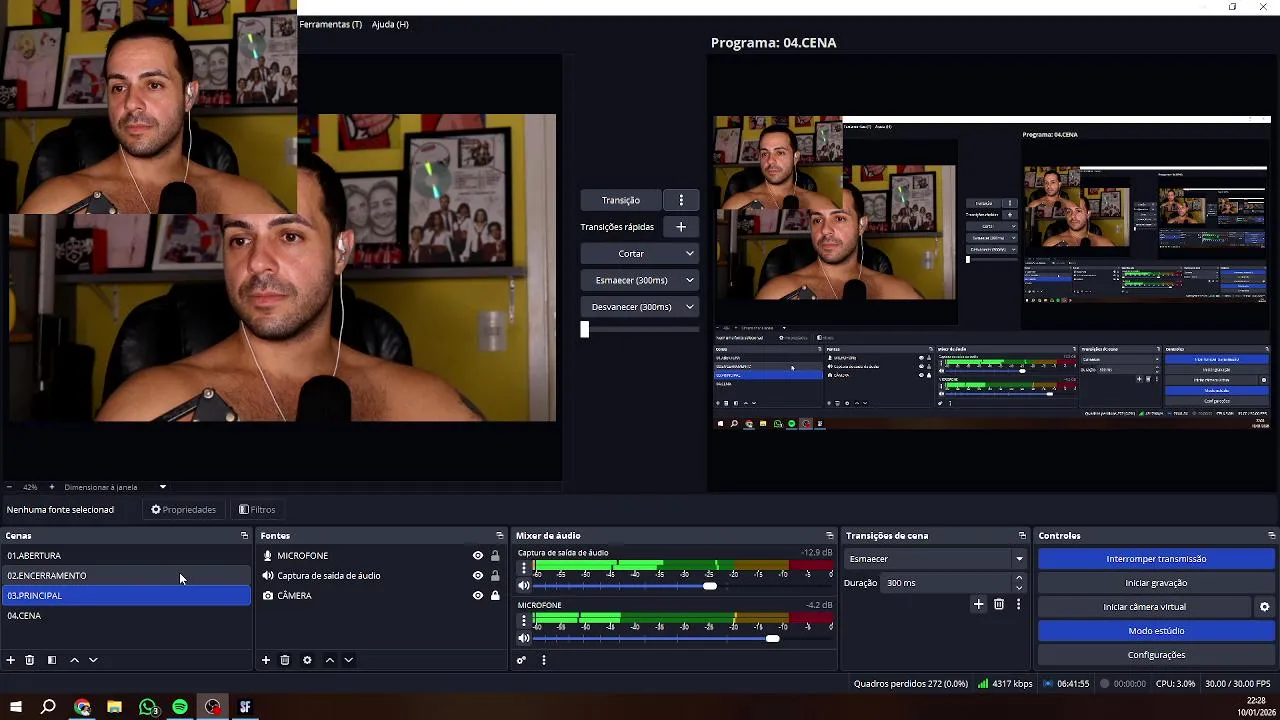
Task: Open advanced audio properties gears icon
Action: coord(521,660)
